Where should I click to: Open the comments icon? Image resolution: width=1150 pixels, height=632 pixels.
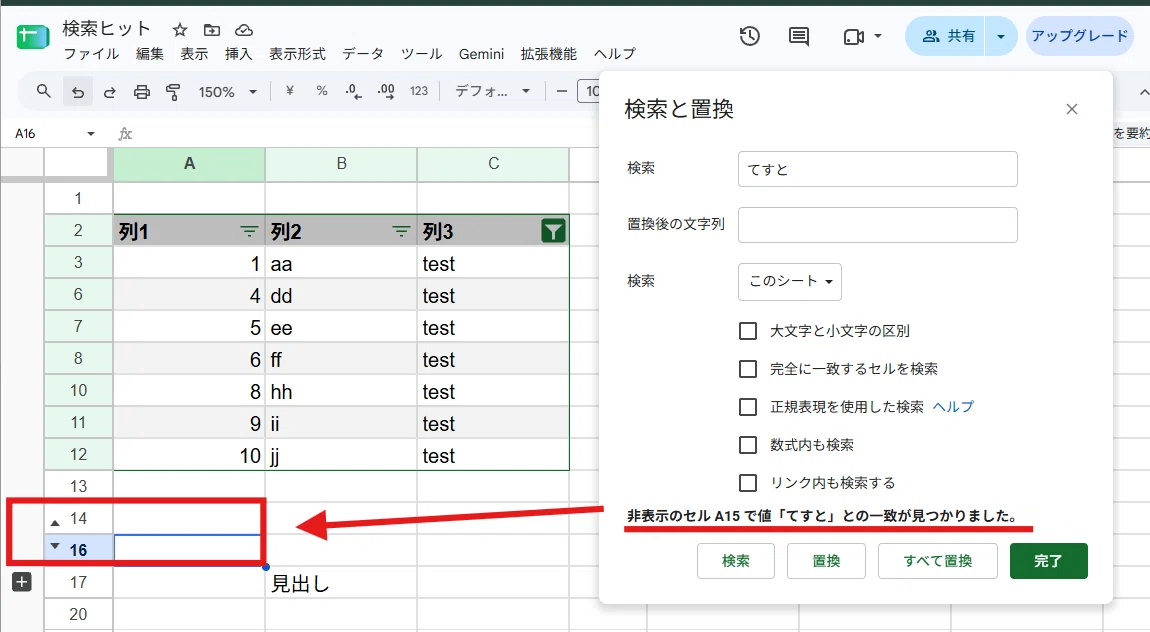(x=799, y=36)
